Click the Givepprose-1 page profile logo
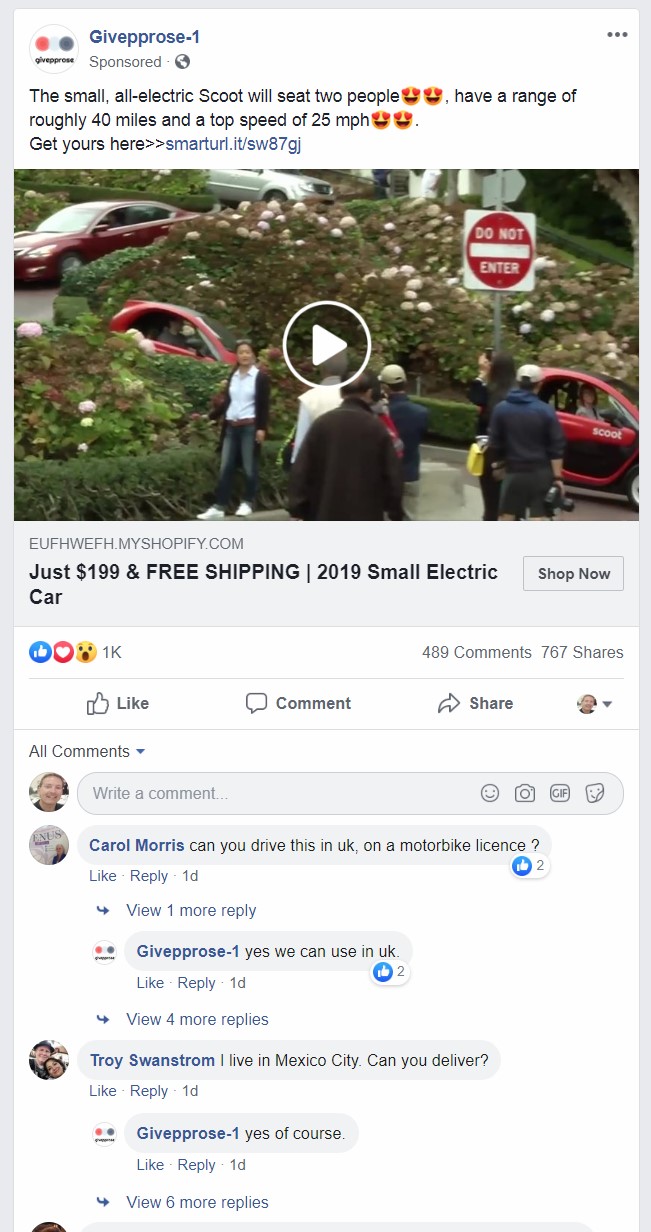This screenshot has width=651, height=1232. click(54, 48)
